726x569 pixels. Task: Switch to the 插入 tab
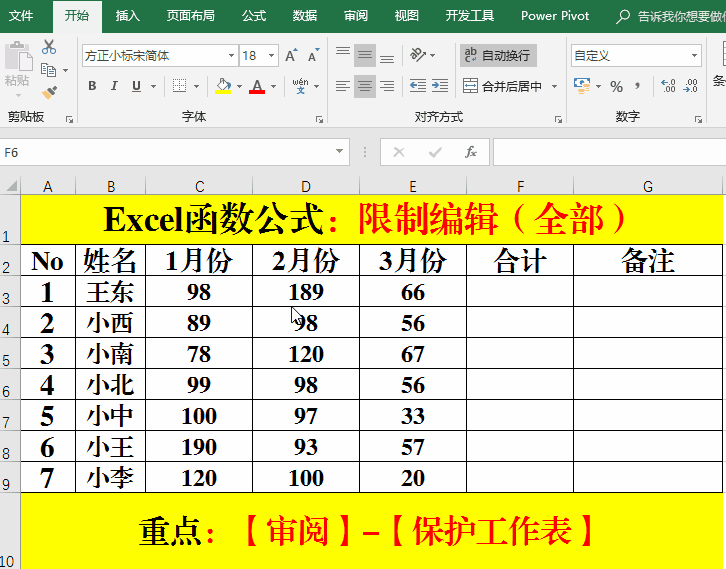pyautogui.click(x=127, y=16)
